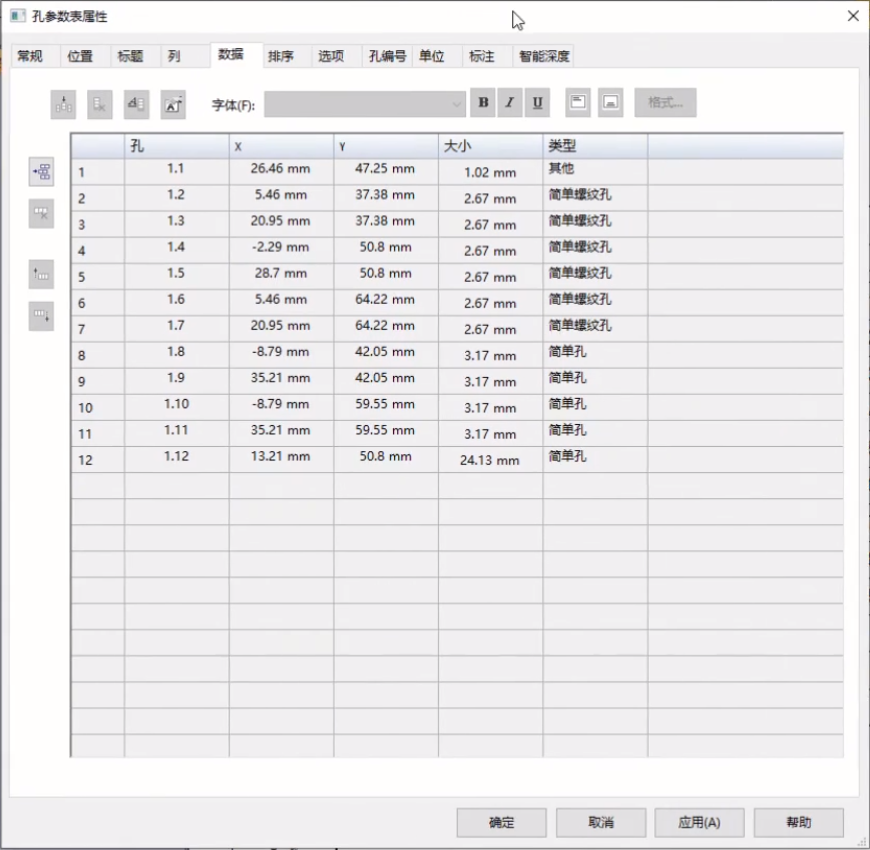Viewport: 870px width, 850px height.
Task: Click the top alignment icon
Action: click(578, 103)
